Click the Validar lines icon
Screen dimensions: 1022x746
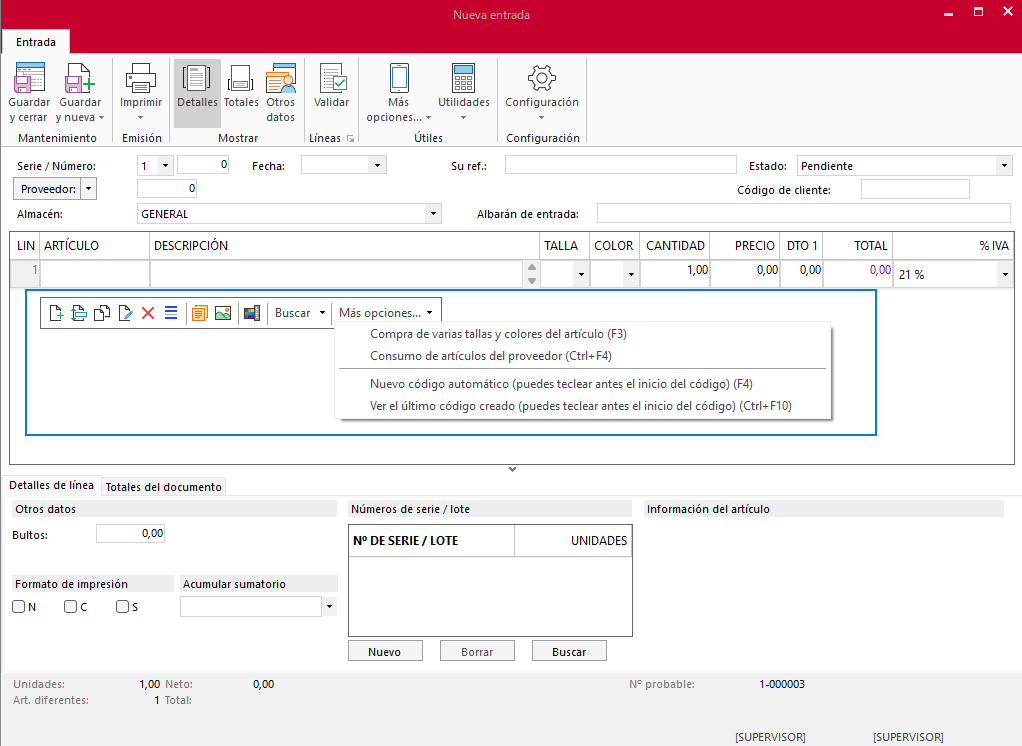tap(332, 78)
